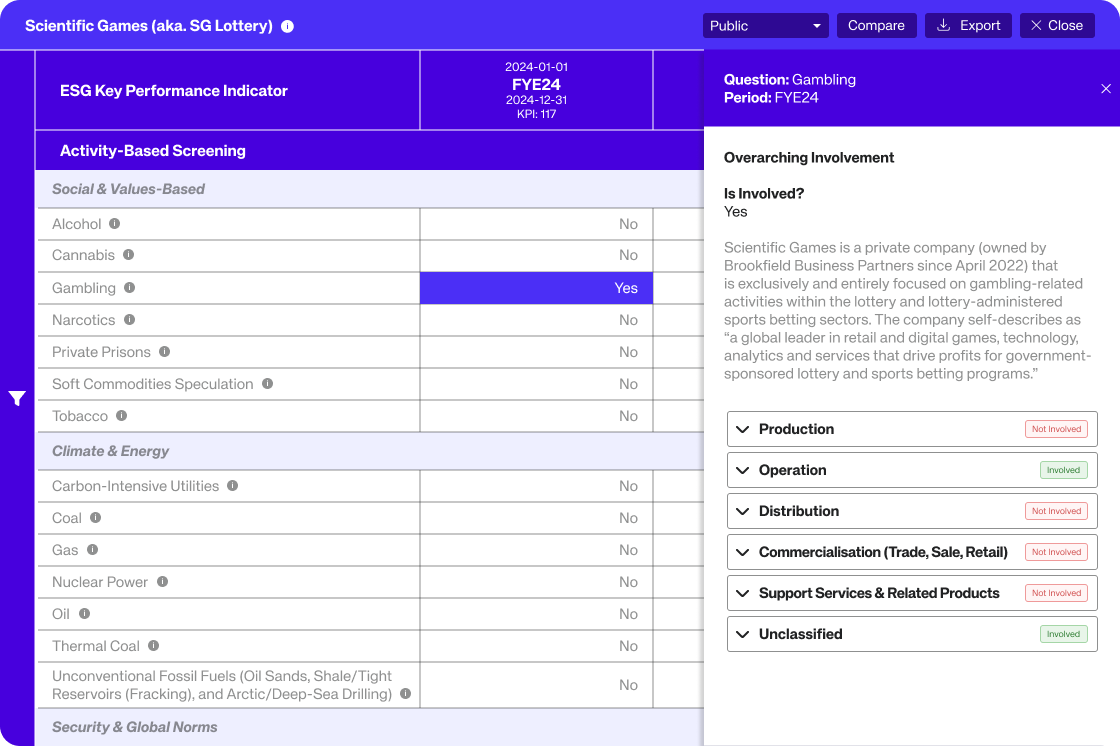This screenshot has height=746, width=1120.
Task: Click info icon next to Scientific Games title
Action: click(287, 26)
